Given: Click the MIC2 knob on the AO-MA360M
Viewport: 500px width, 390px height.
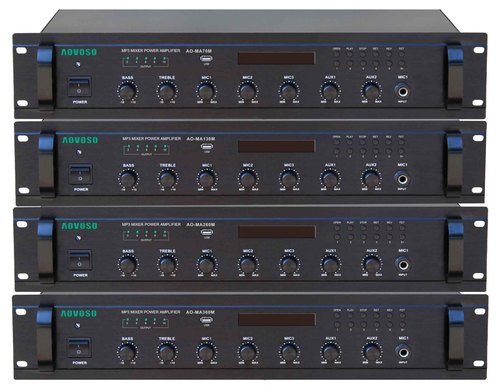Looking at the screenshot, I should tap(248, 352).
